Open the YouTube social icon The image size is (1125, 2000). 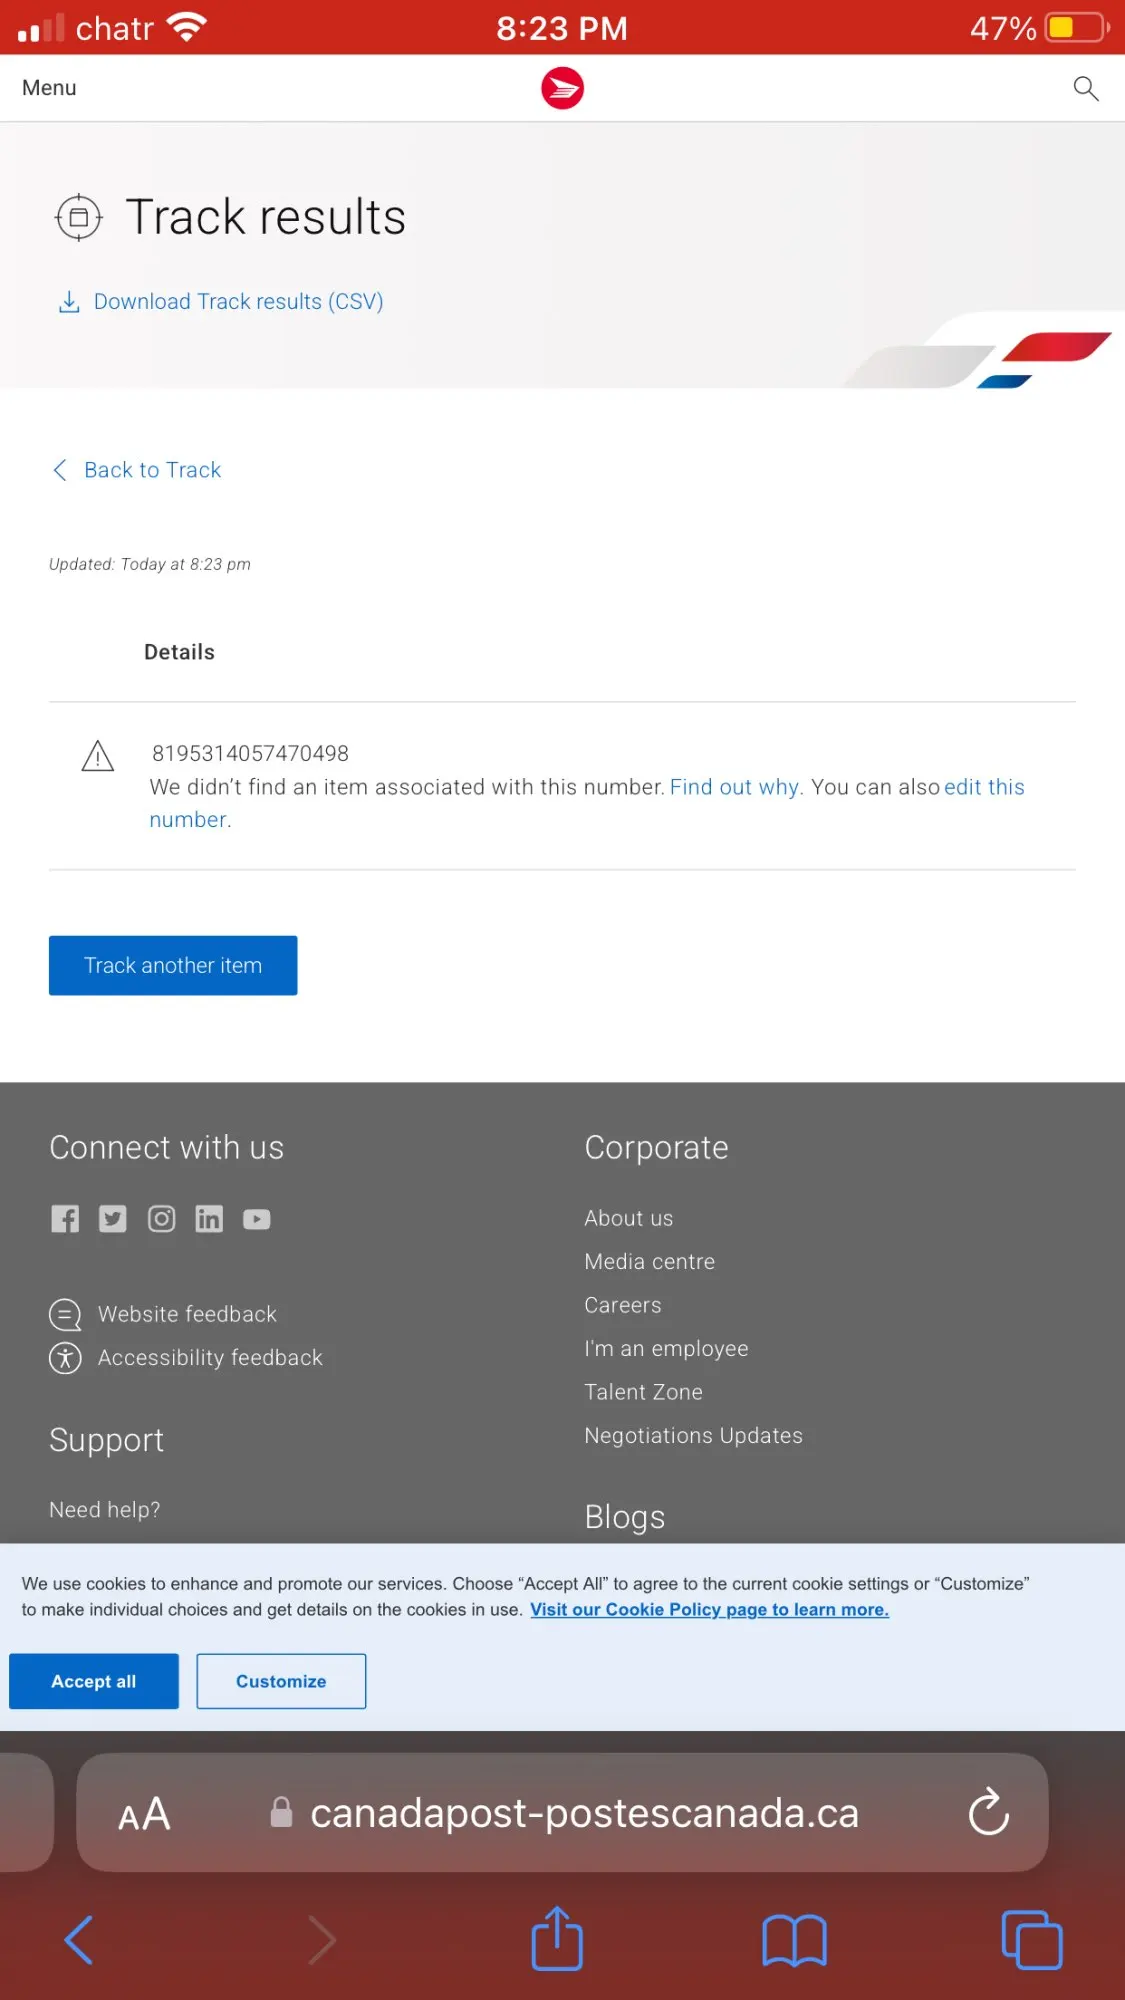tap(257, 1219)
